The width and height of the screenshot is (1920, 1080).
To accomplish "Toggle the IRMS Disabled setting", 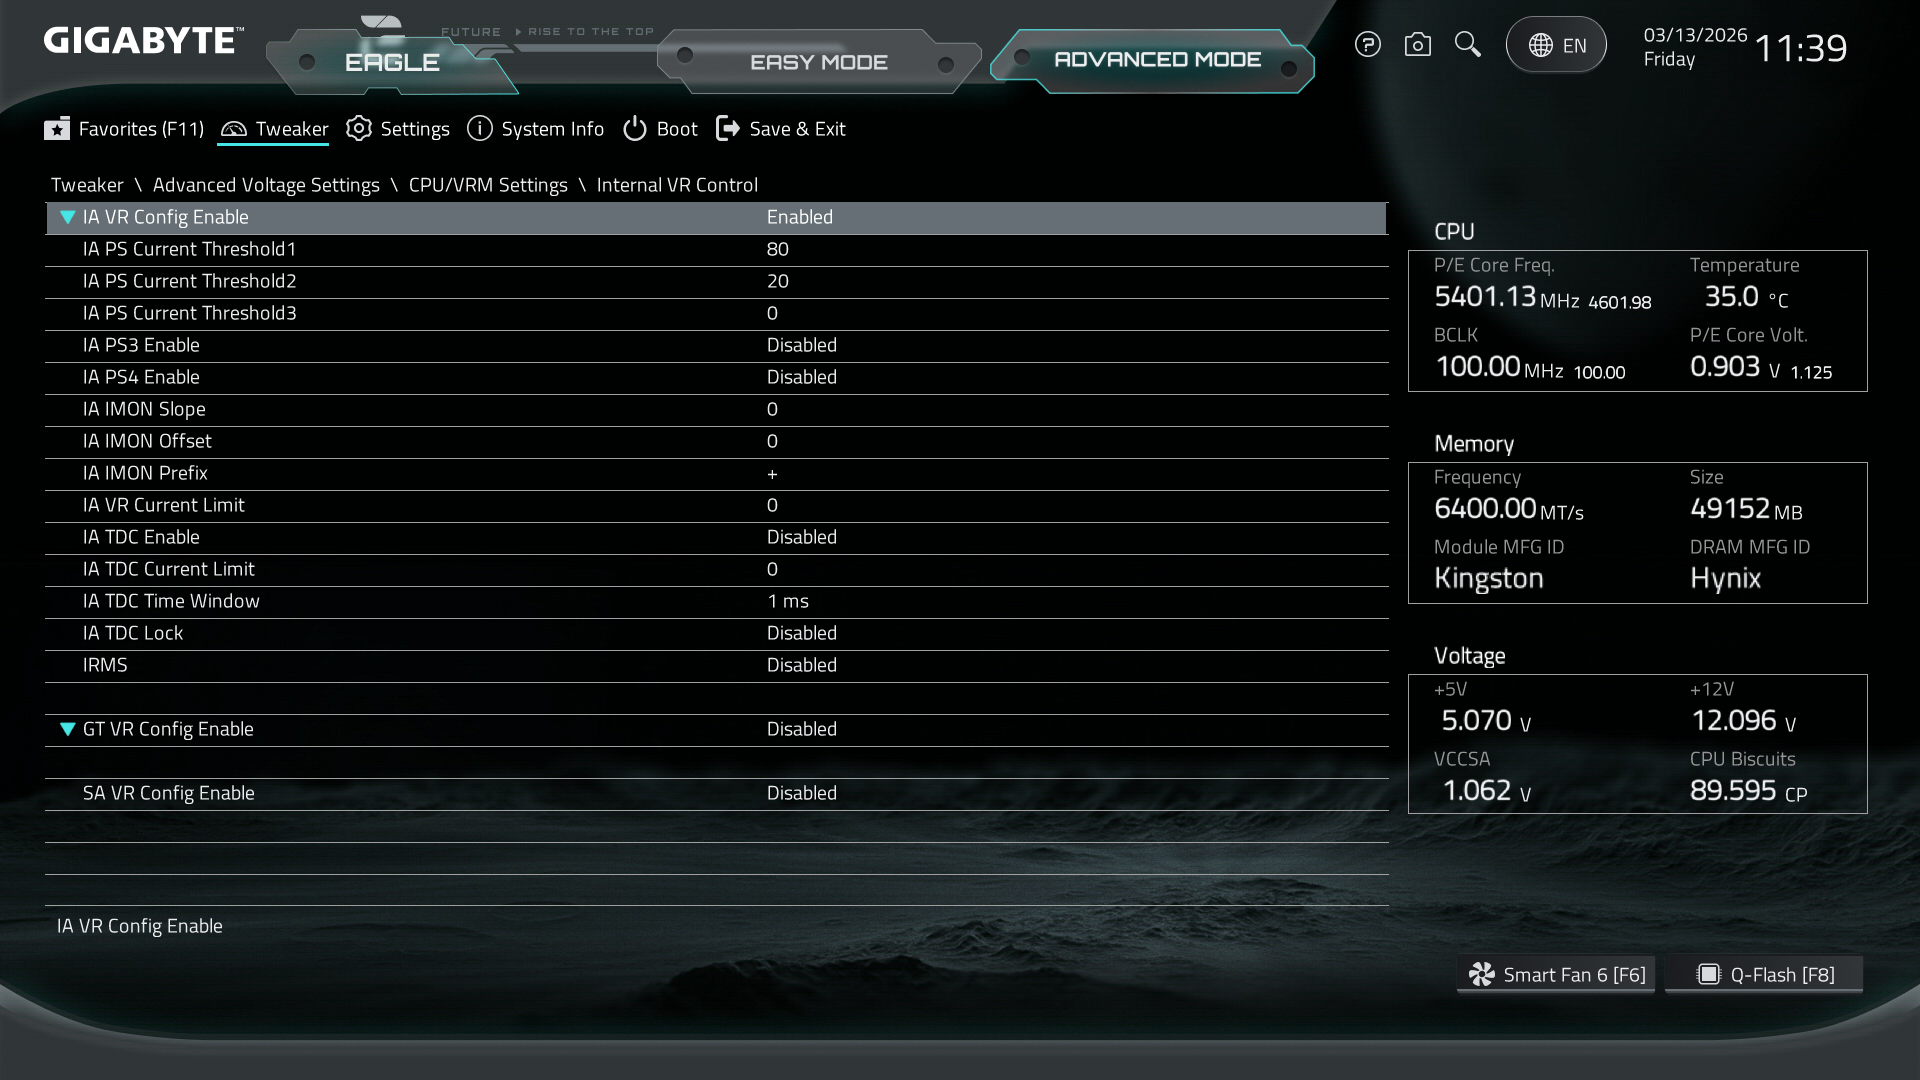I will [801, 665].
